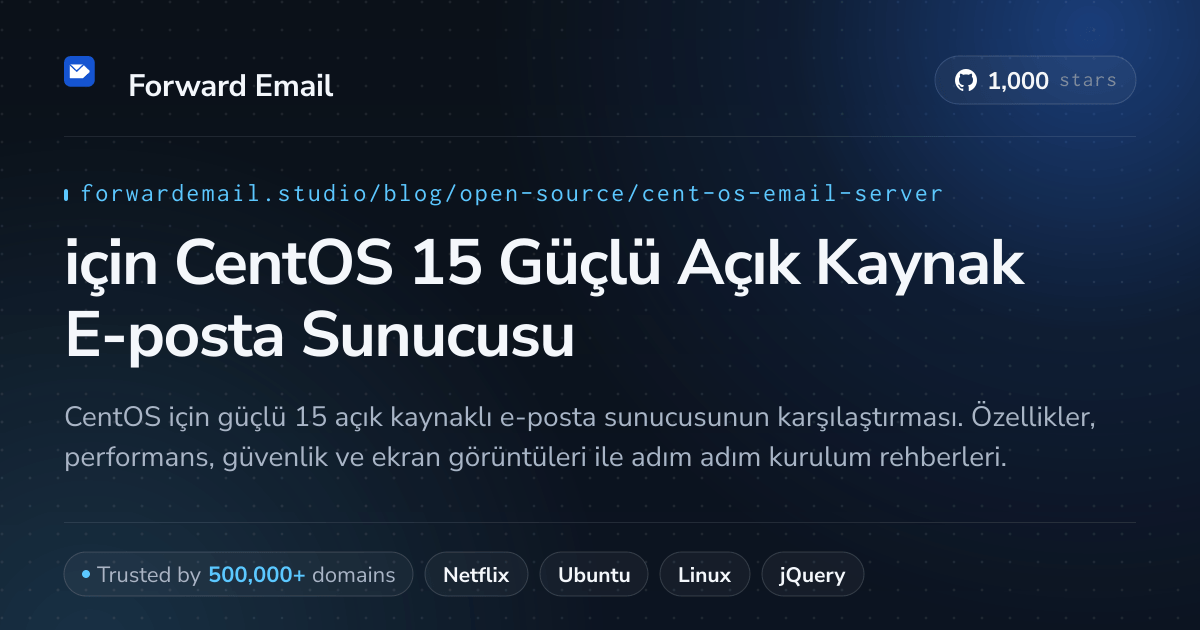Click the GitHub octocat icon
1200x630 pixels.
pos(966,81)
